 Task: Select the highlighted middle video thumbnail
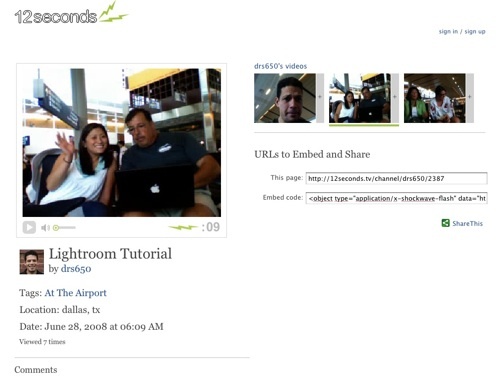pos(360,98)
